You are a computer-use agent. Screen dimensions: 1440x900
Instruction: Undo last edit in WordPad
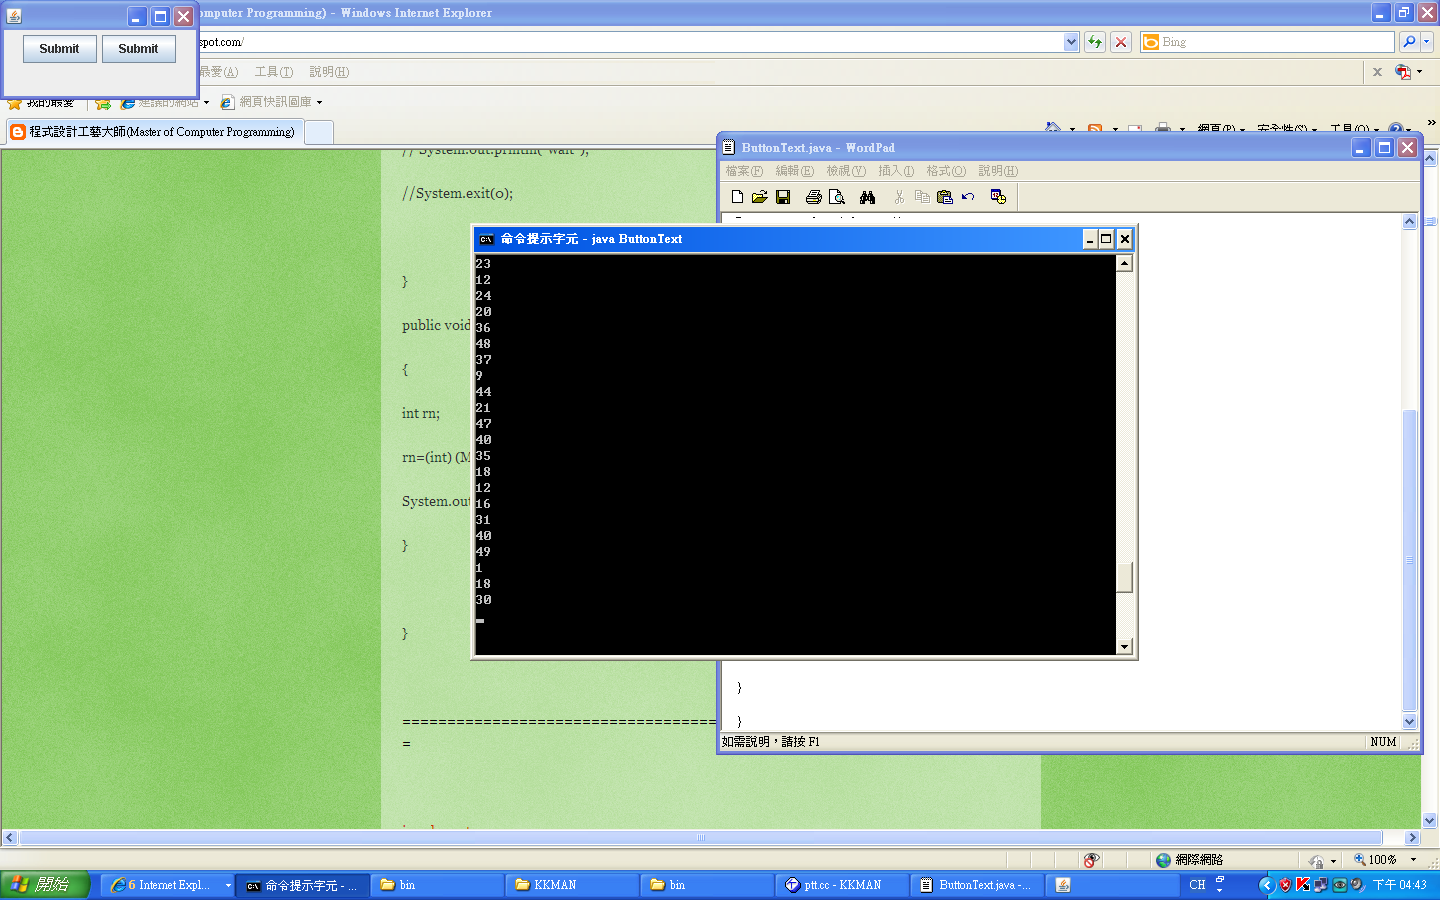pyautogui.click(x=968, y=196)
